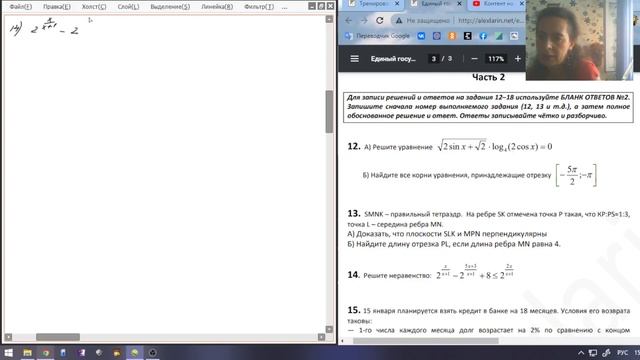The image size is (640, 360).
Task: Open the Переводчик Google bookmark
Action: 377,36
